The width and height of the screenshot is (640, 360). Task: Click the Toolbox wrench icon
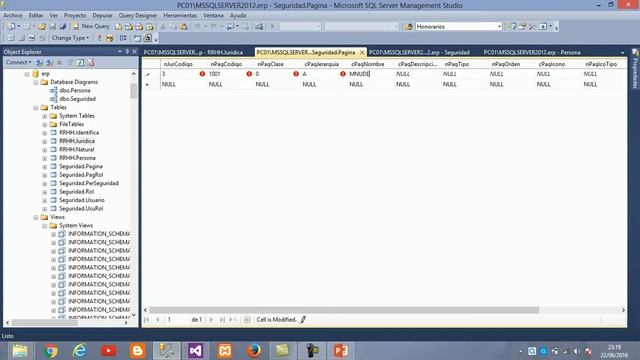coord(532,27)
